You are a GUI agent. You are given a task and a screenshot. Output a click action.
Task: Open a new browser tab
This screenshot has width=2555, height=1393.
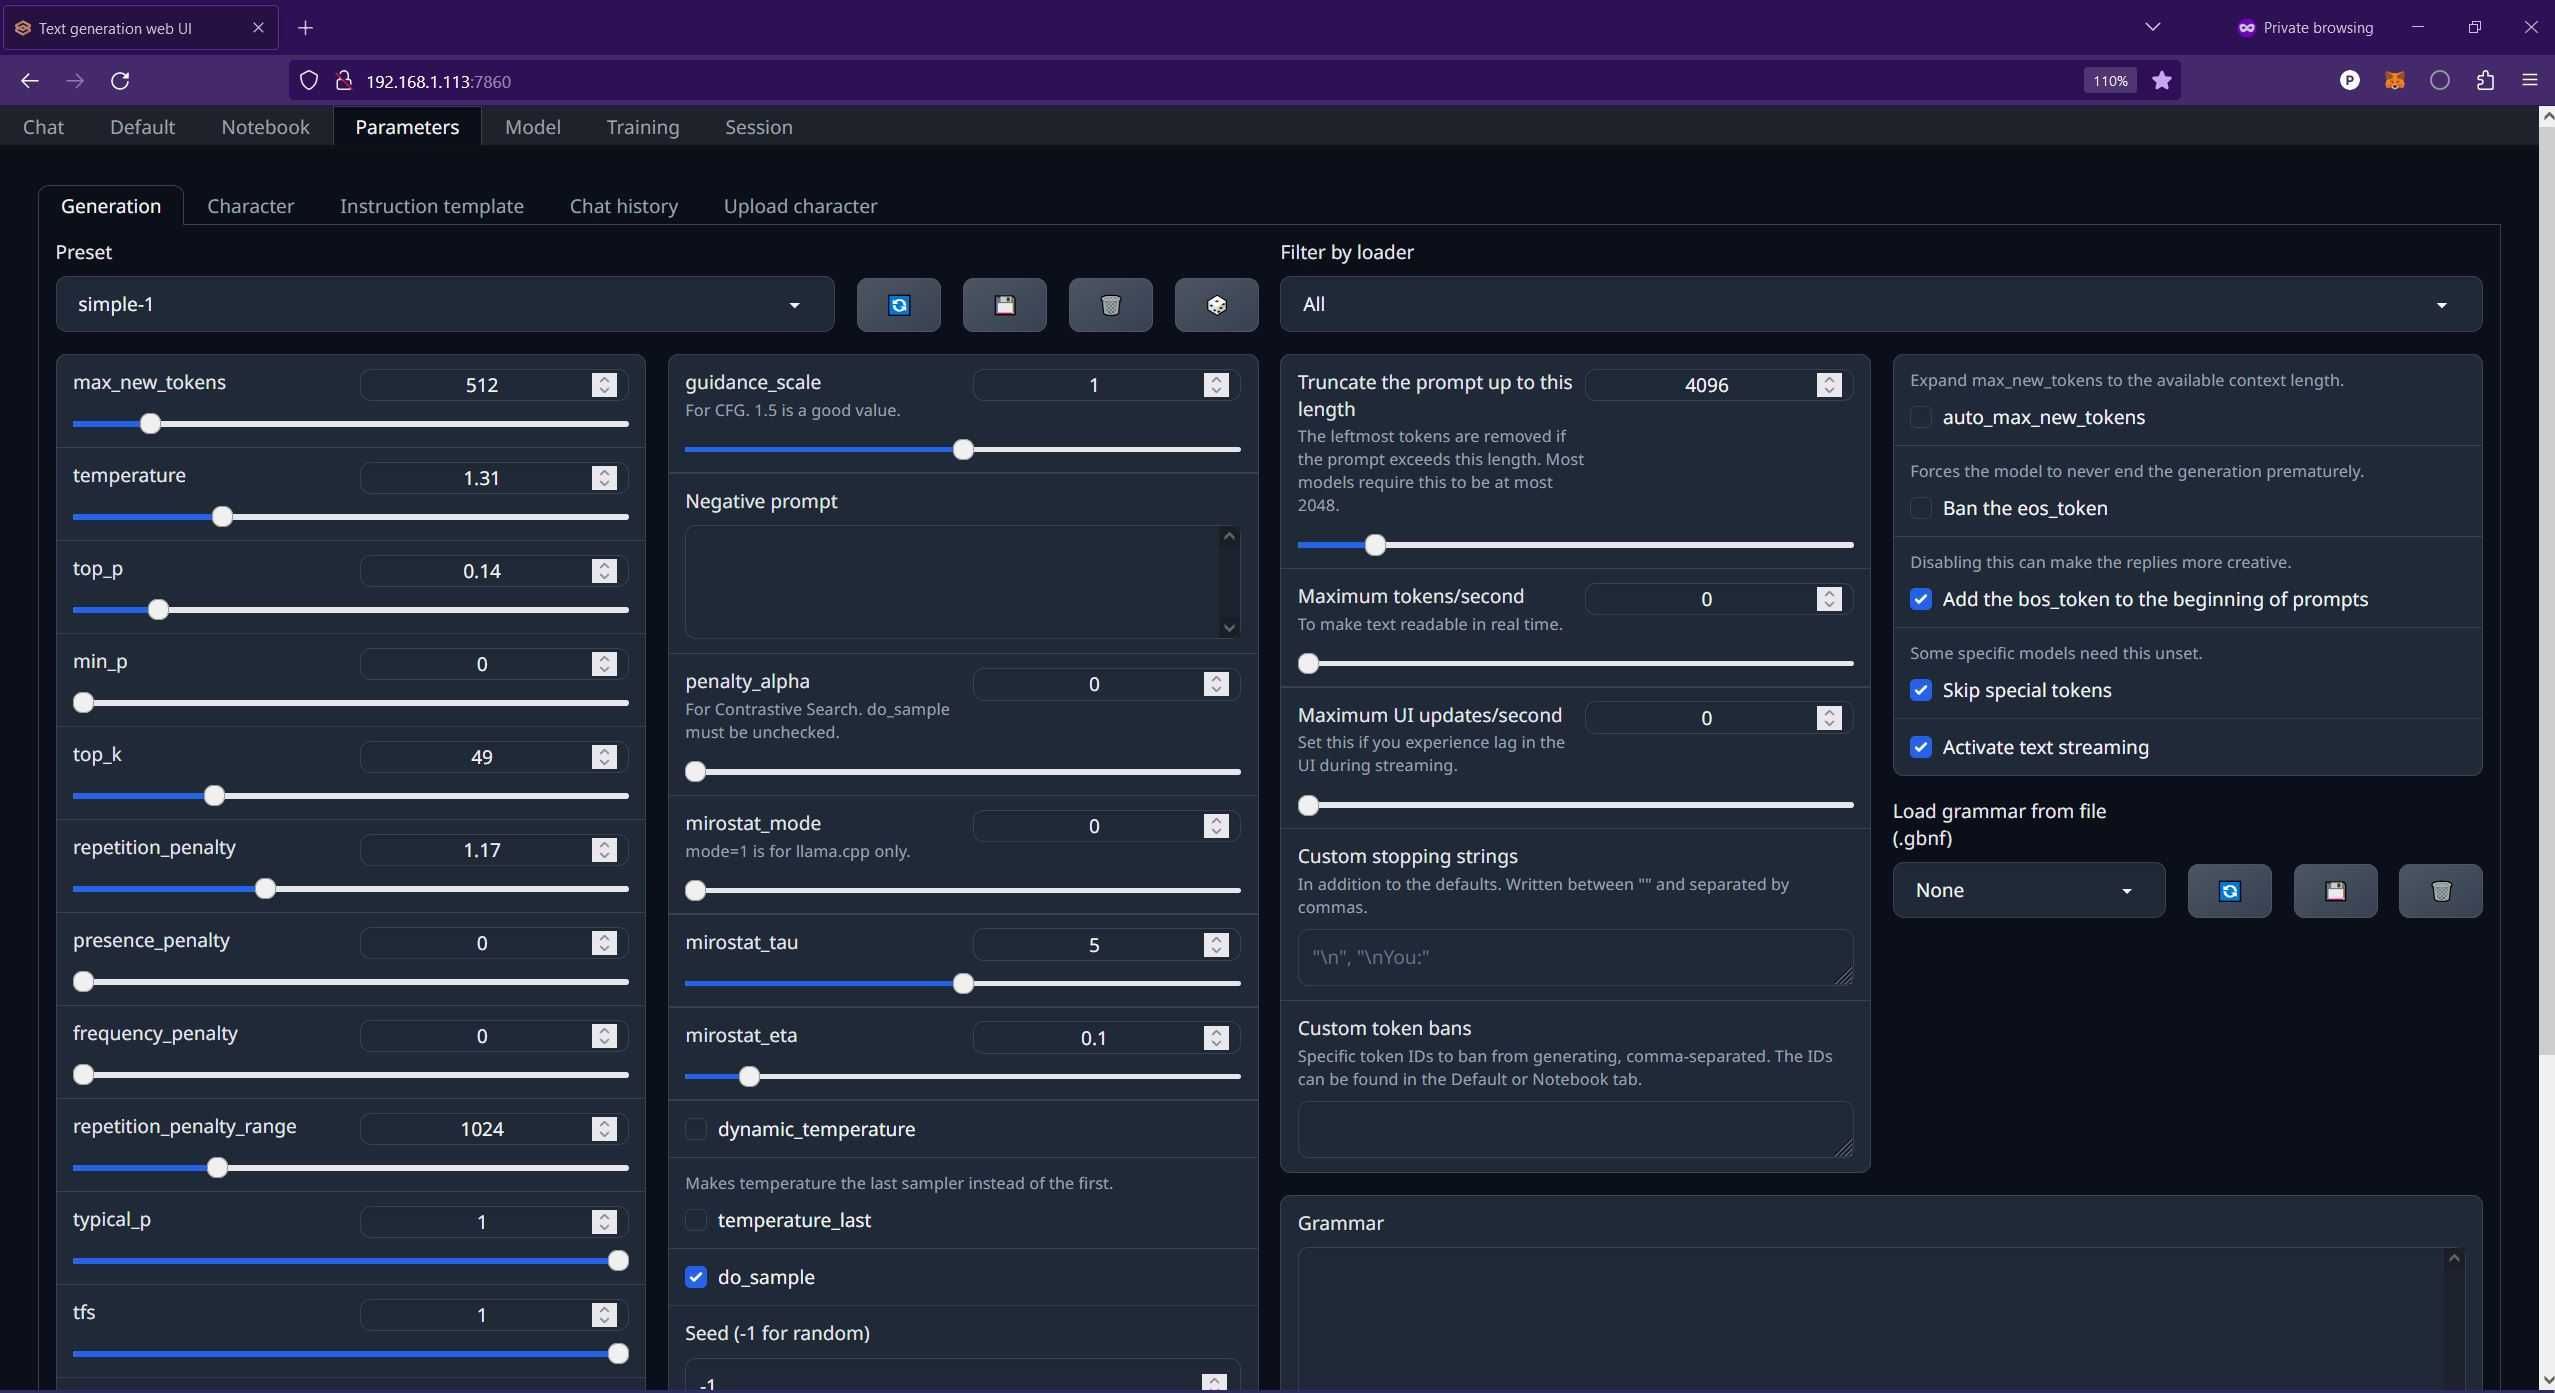click(x=306, y=28)
